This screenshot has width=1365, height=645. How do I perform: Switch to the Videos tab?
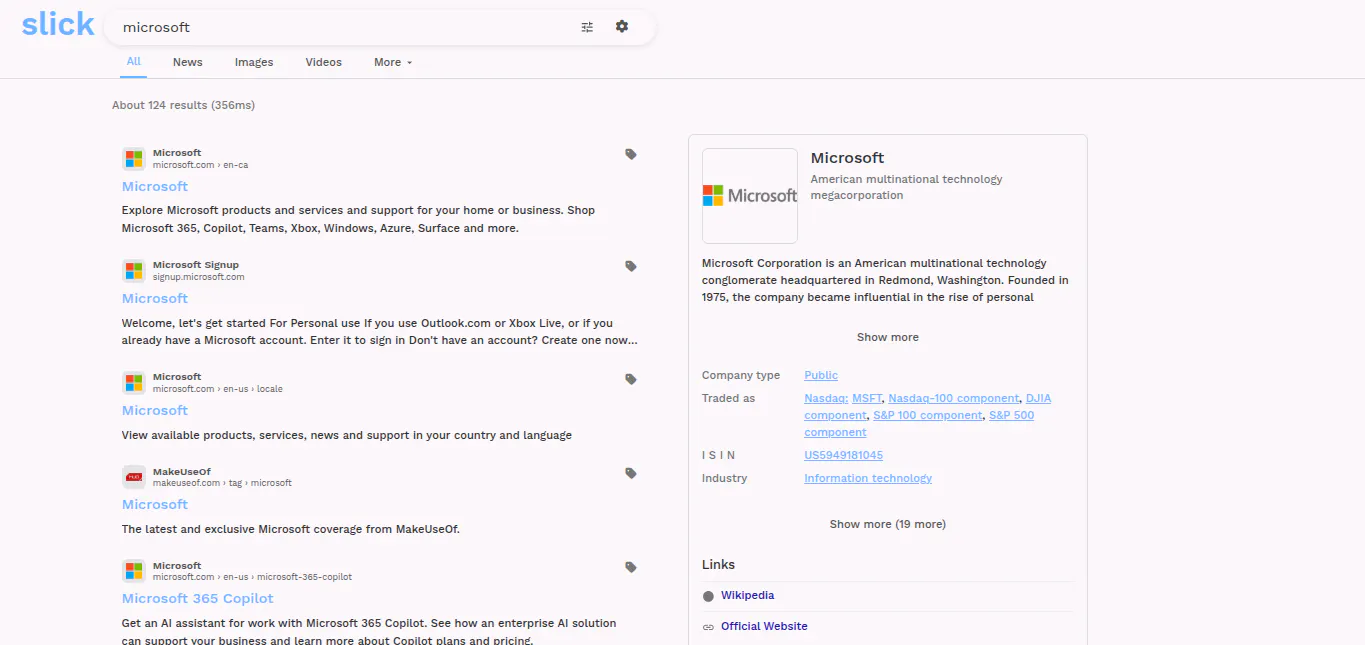coord(324,62)
